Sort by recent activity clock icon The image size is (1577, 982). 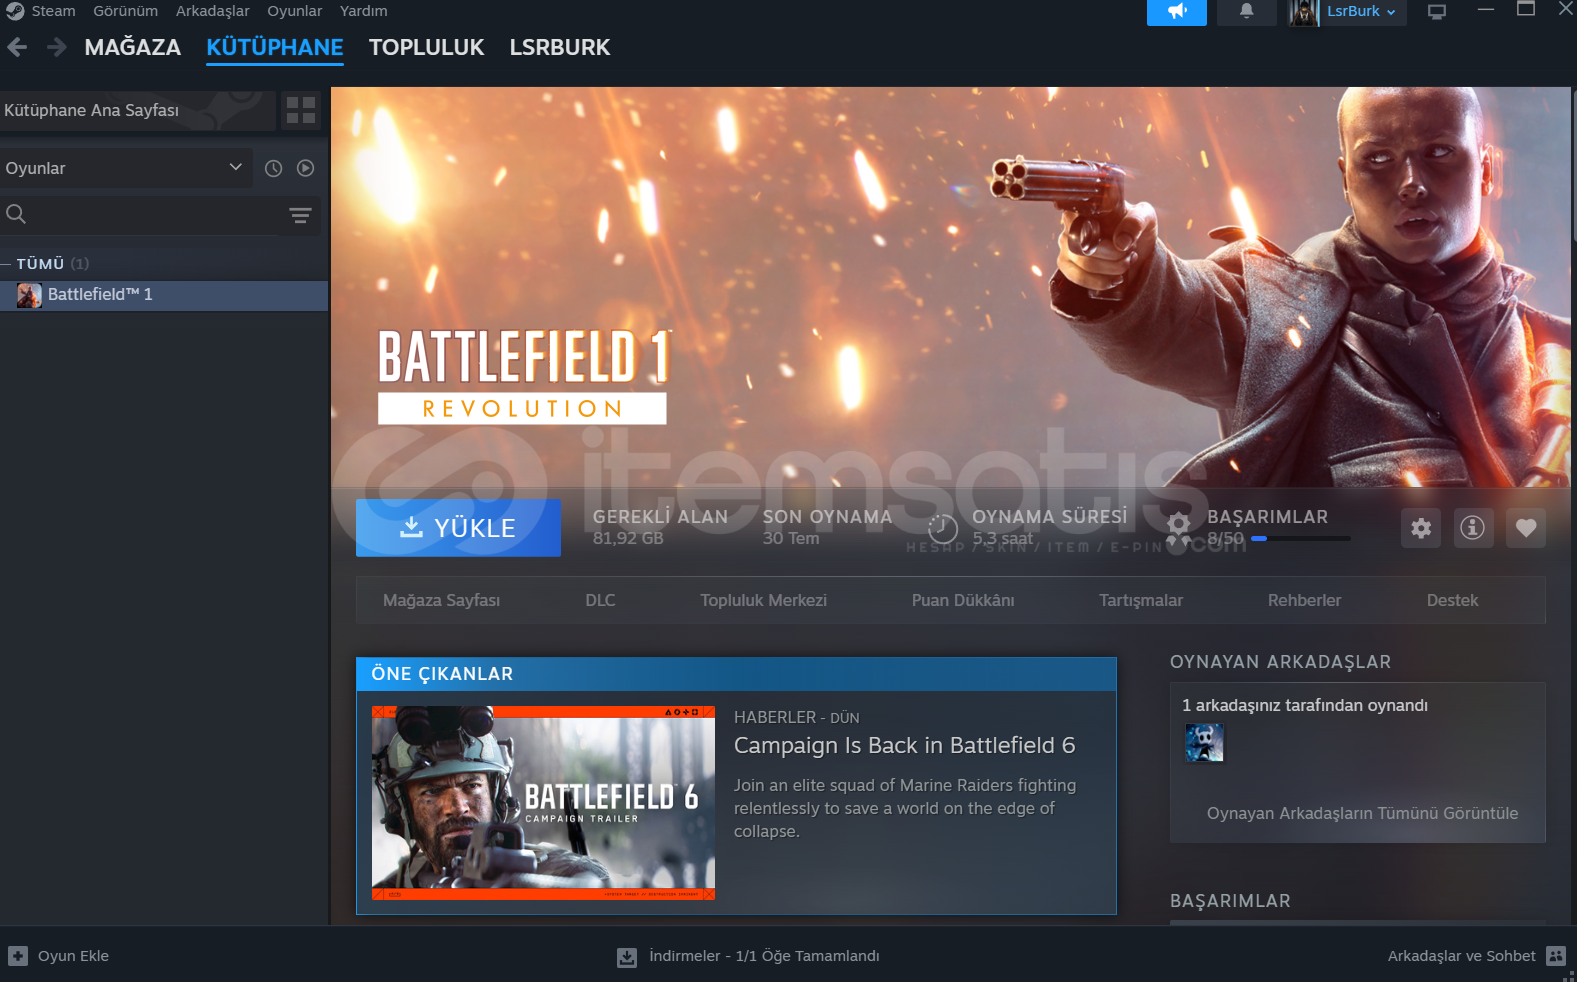click(x=273, y=168)
